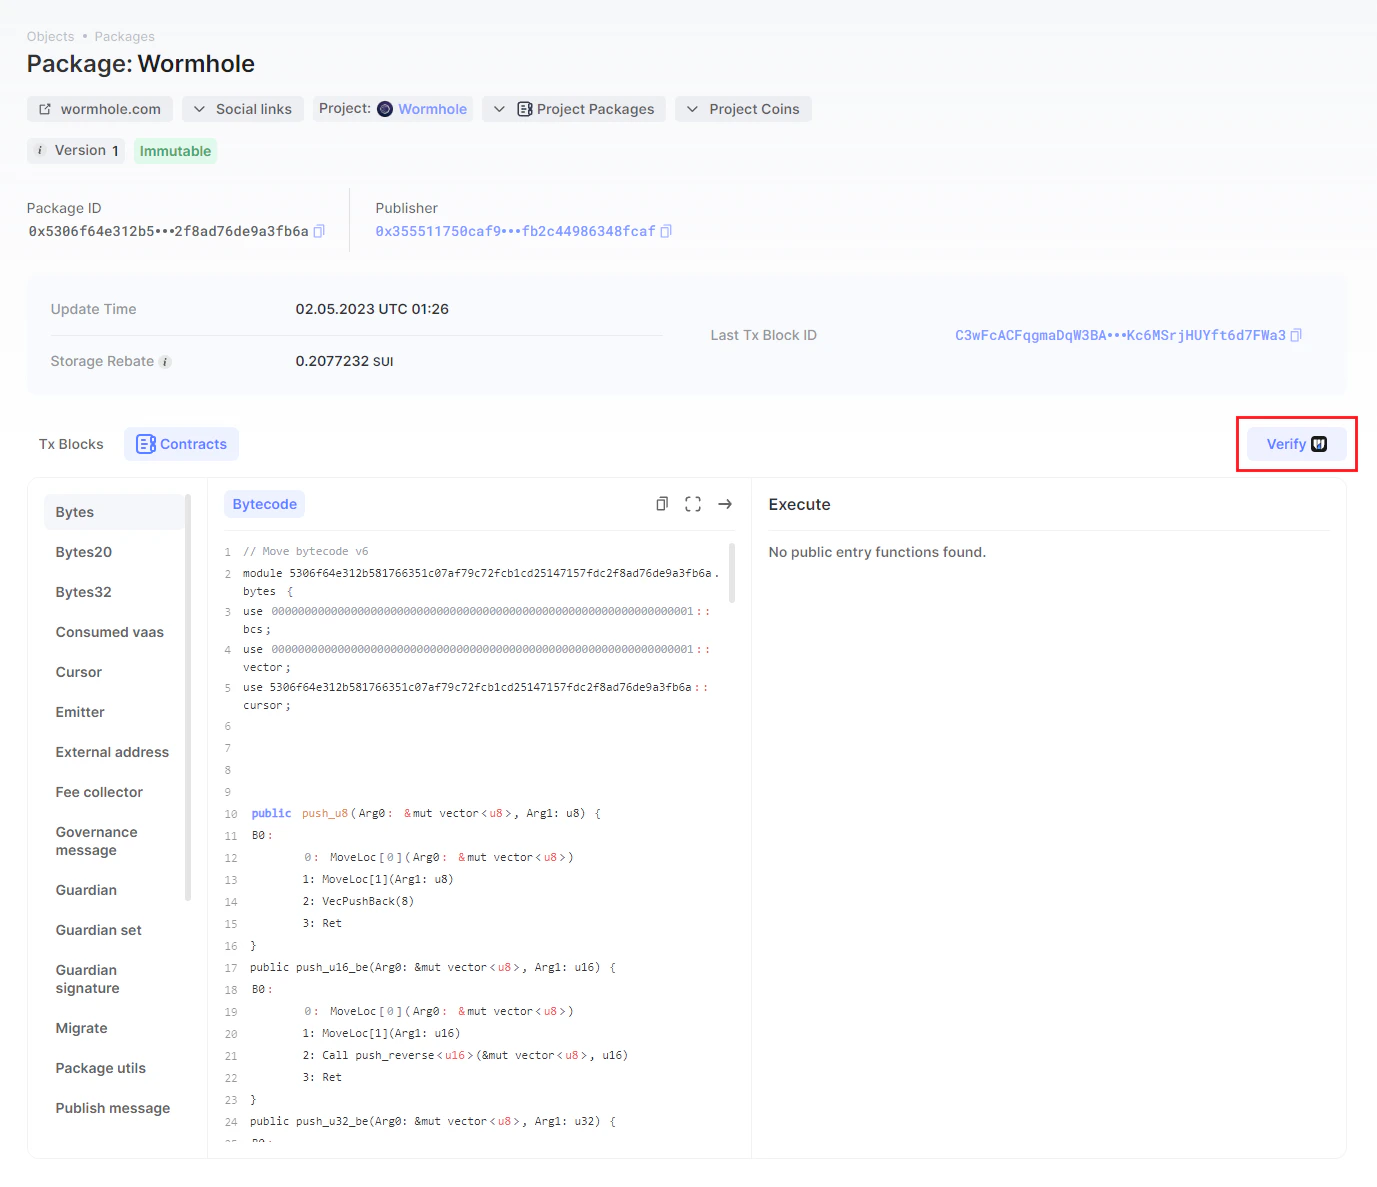Viewport: 1377px width, 1187px height.
Task: Open the Publisher address link
Action: (515, 231)
